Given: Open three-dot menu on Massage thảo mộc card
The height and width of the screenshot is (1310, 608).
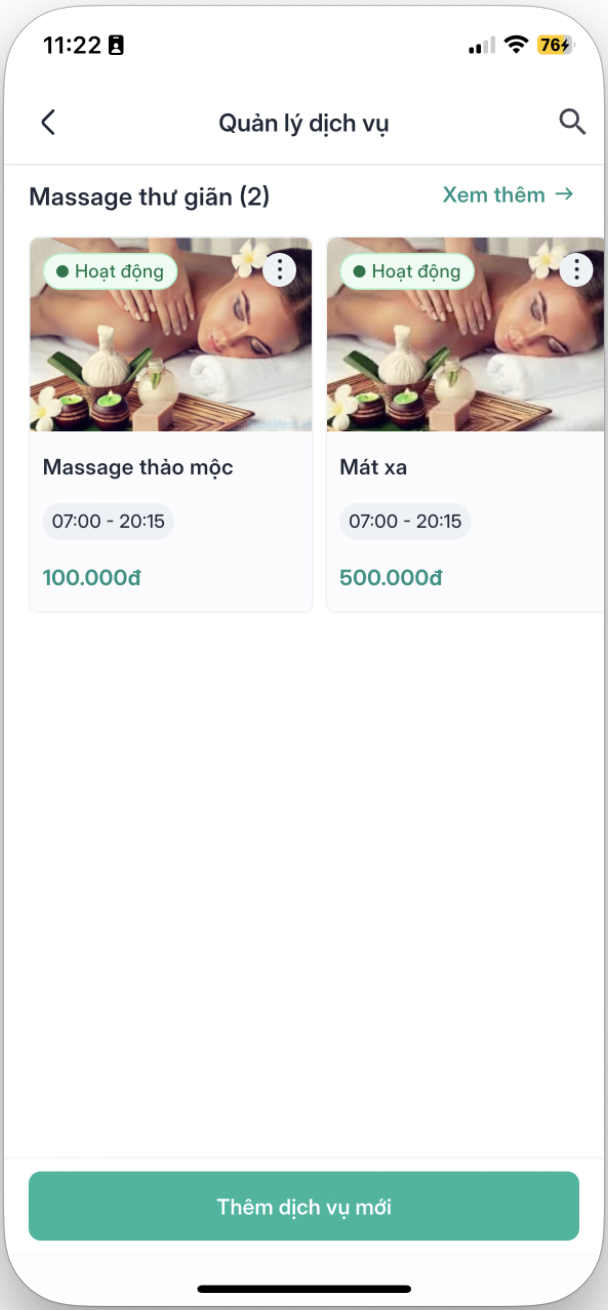Looking at the screenshot, I should (x=280, y=269).
